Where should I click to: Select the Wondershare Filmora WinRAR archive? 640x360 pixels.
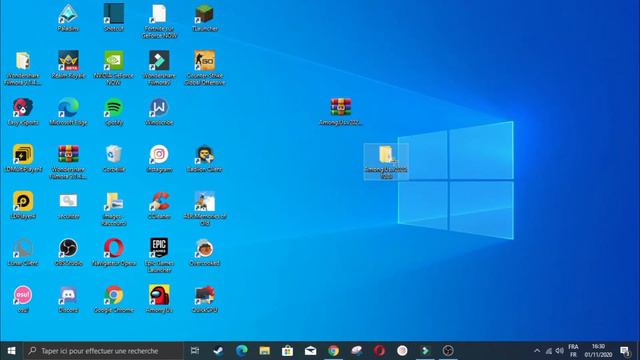pos(68,162)
